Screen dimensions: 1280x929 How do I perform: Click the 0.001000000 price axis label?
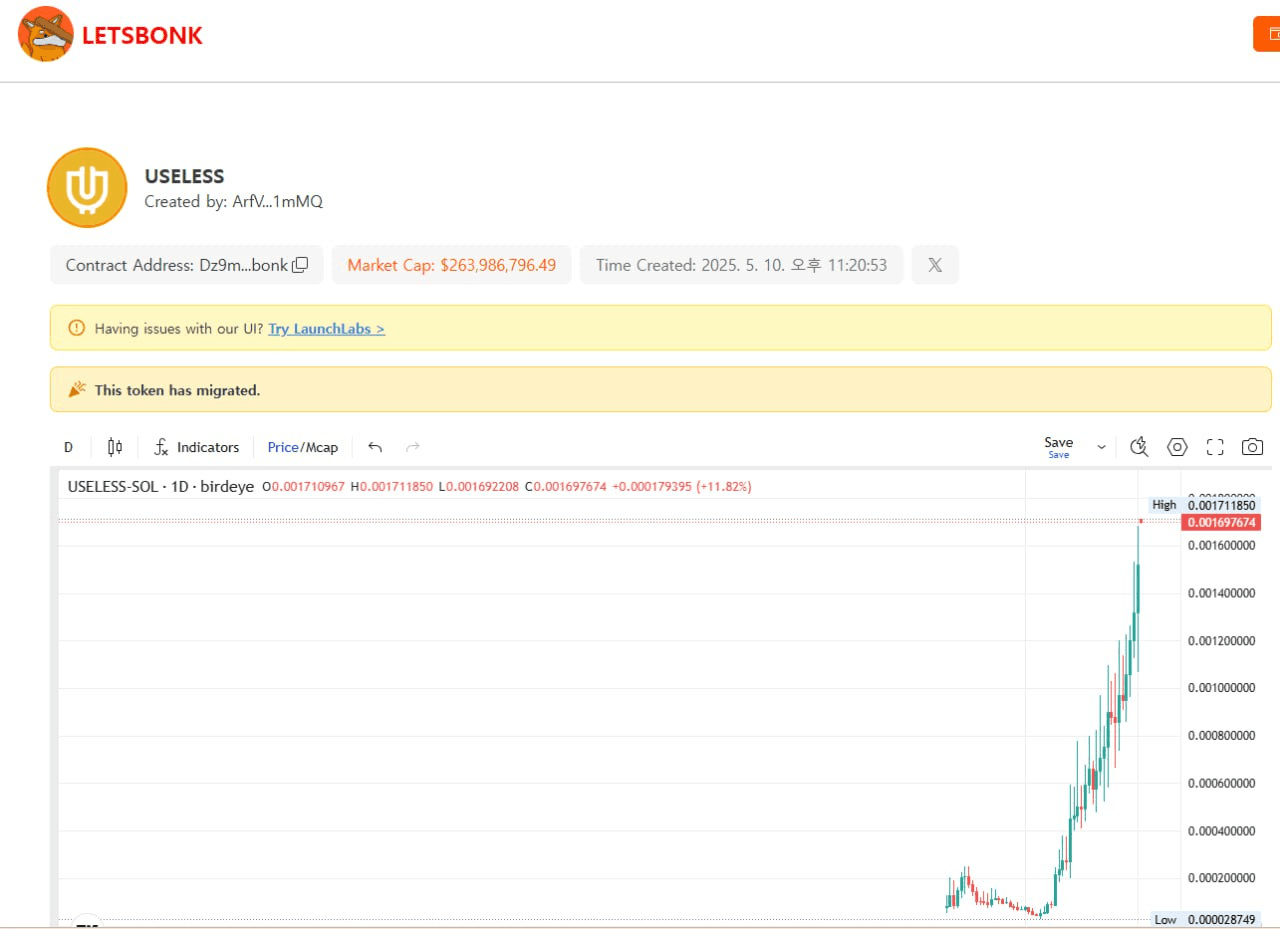coord(1221,688)
